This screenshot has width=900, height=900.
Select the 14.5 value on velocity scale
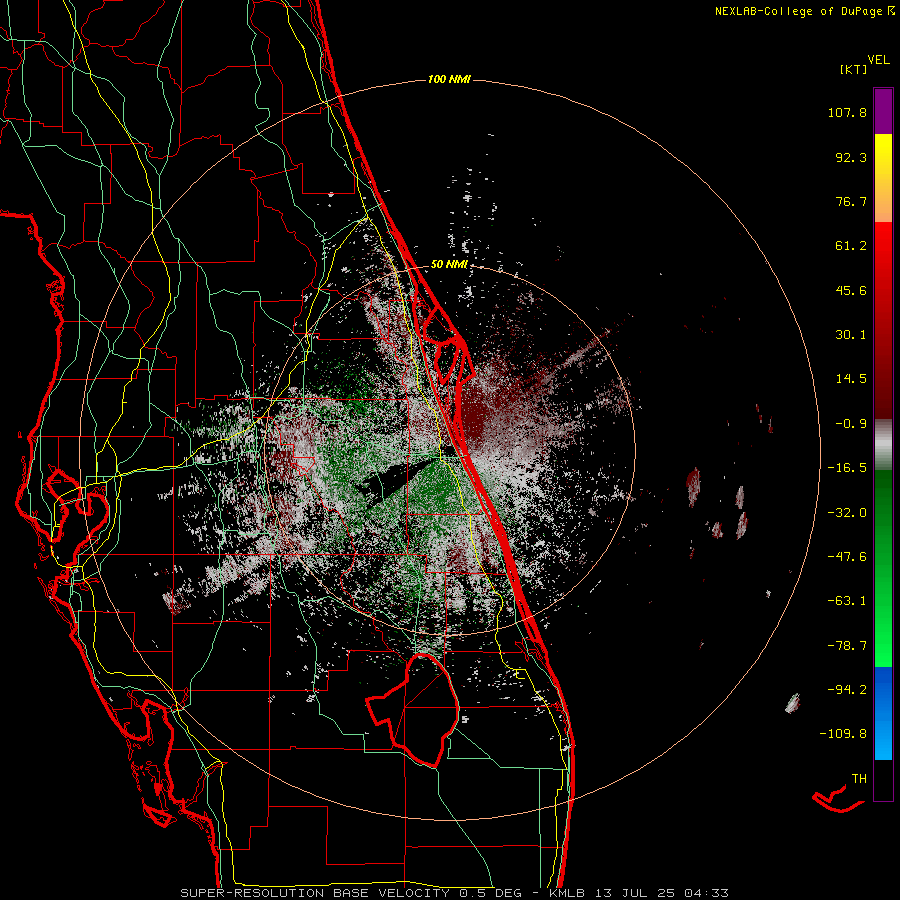click(x=851, y=379)
